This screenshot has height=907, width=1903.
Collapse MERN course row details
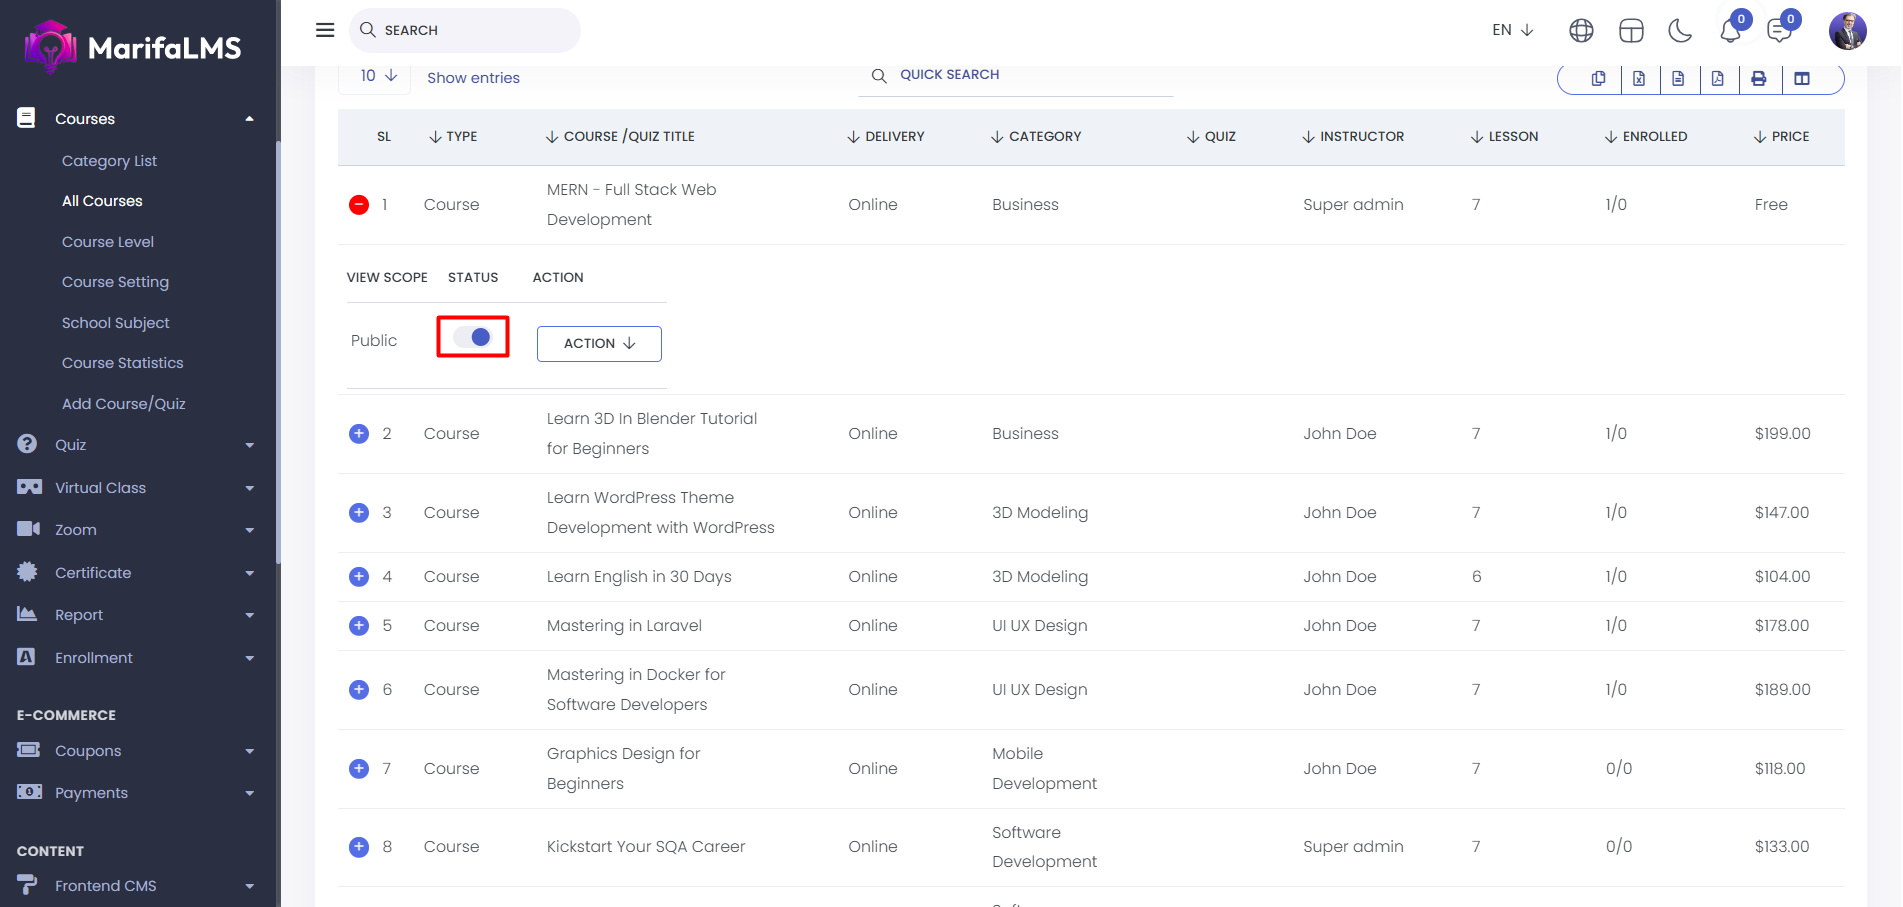[x=359, y=205]
